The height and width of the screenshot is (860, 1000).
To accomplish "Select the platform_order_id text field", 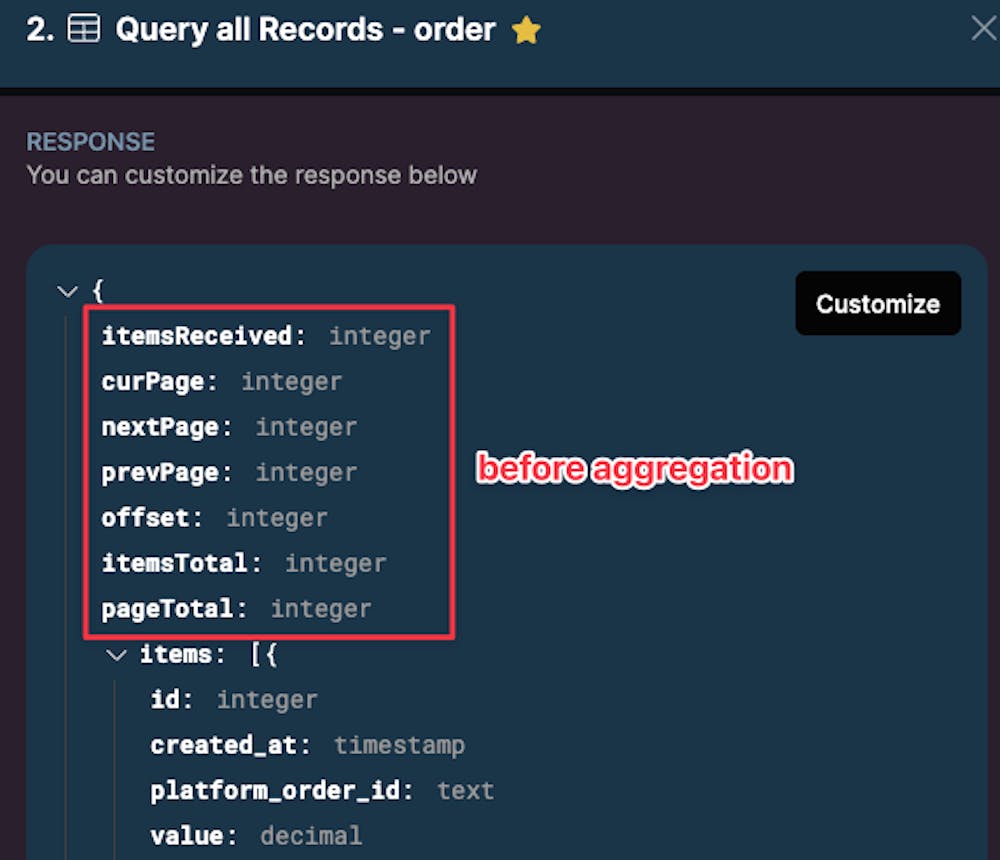I will click(x=322, y=791).
